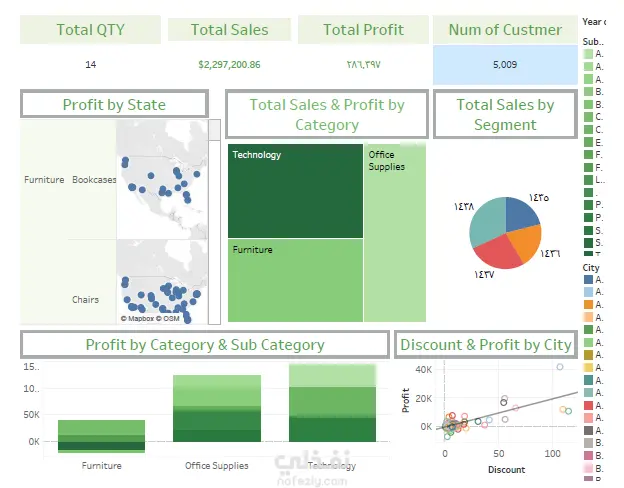Screen dimensions: 624x488
Task: Select Discount & Profit by City title
Action: [486, 345]
